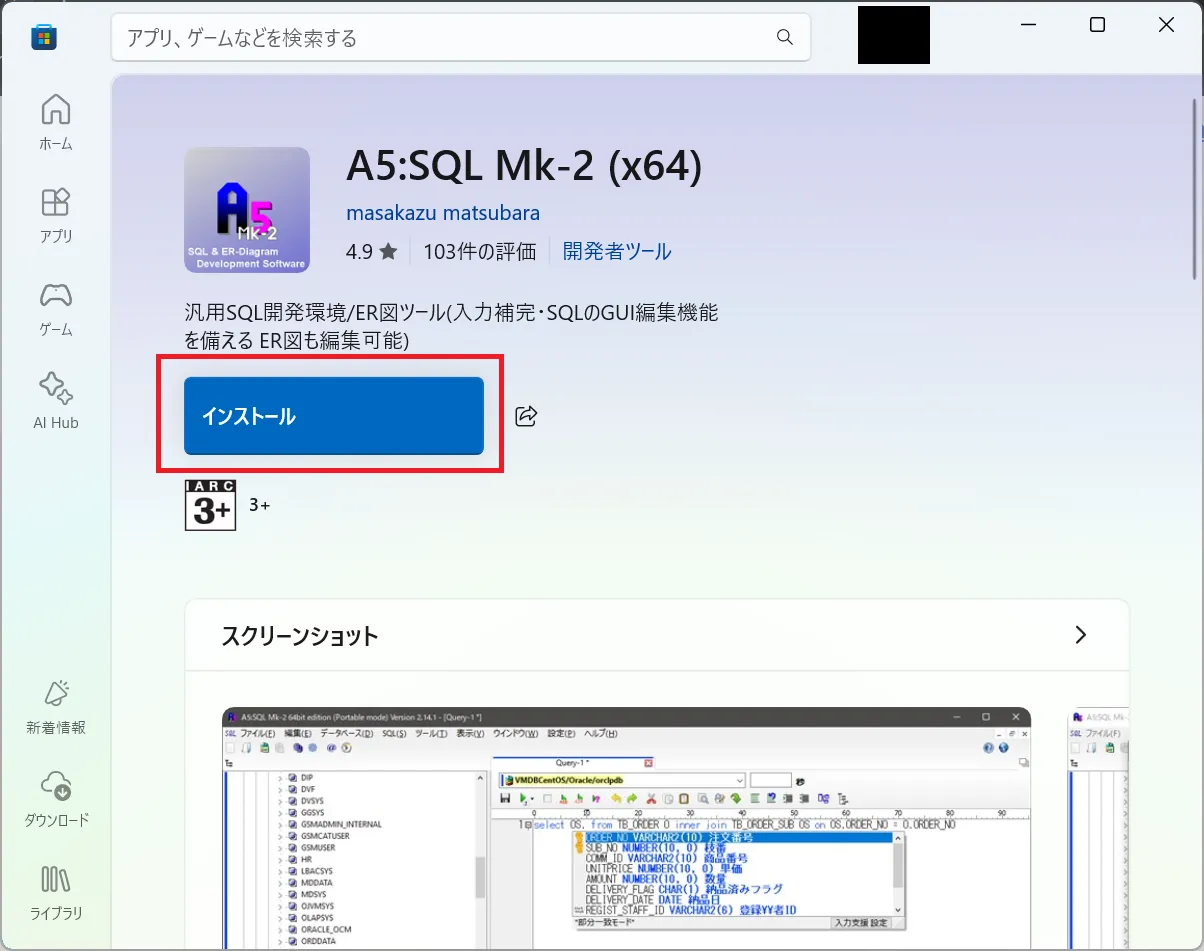Open 新着情報 (What's new) in sidebar

pyautogui.click(x=56, y=706)
